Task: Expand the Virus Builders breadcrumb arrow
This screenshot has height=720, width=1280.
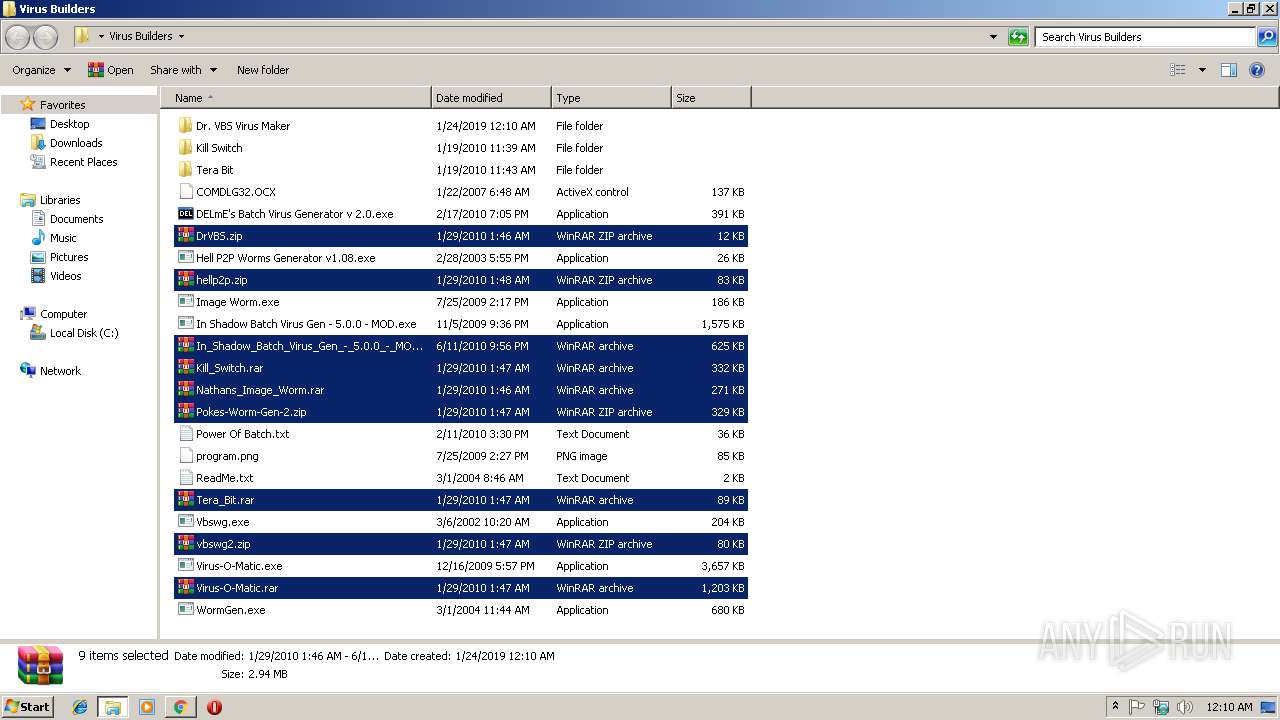Action: point(181,37)
